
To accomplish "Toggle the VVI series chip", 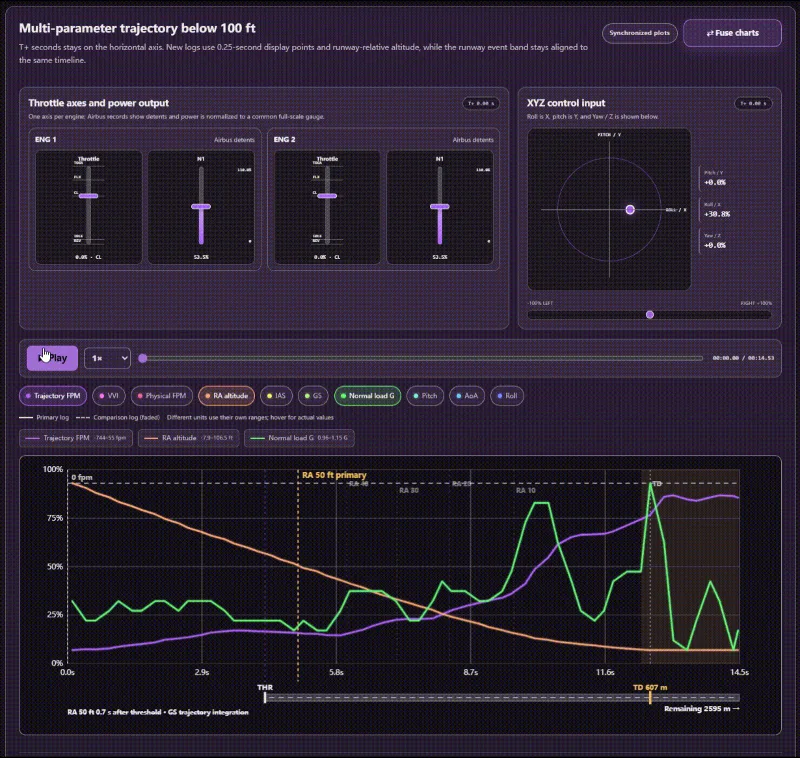I will (109, 396).
